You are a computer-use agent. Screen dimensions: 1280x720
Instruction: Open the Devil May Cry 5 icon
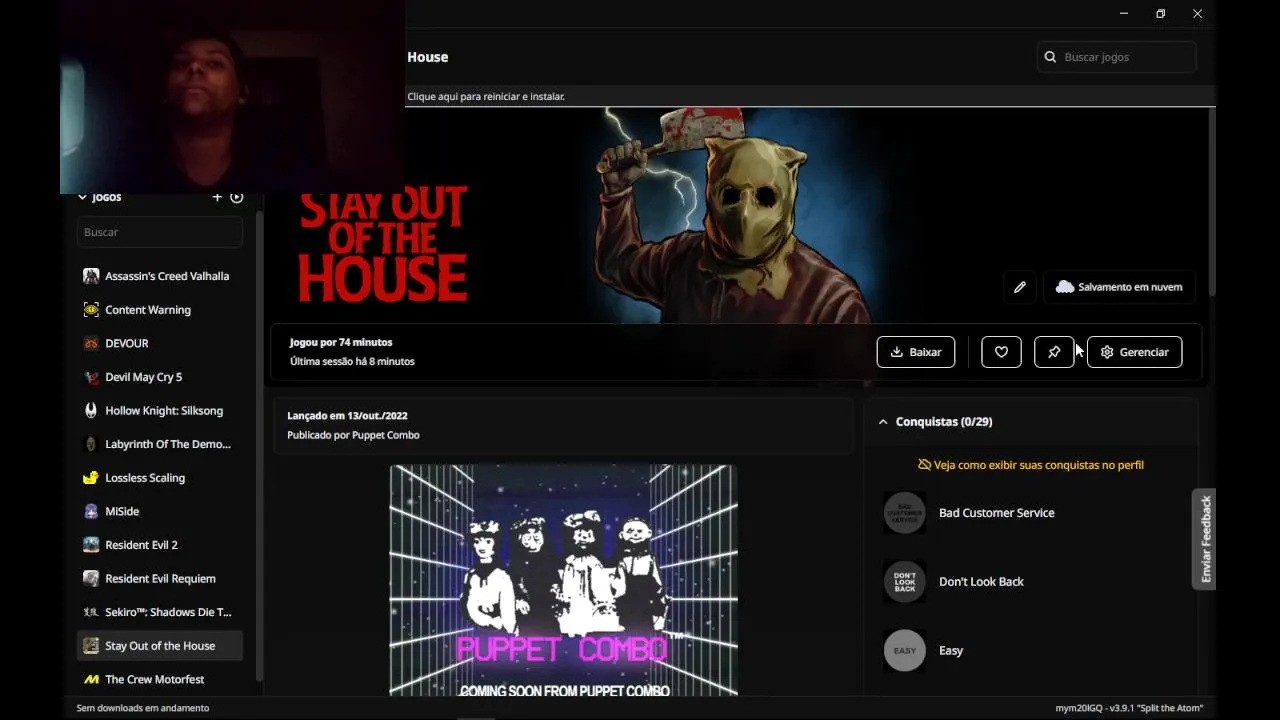(91, 377)
